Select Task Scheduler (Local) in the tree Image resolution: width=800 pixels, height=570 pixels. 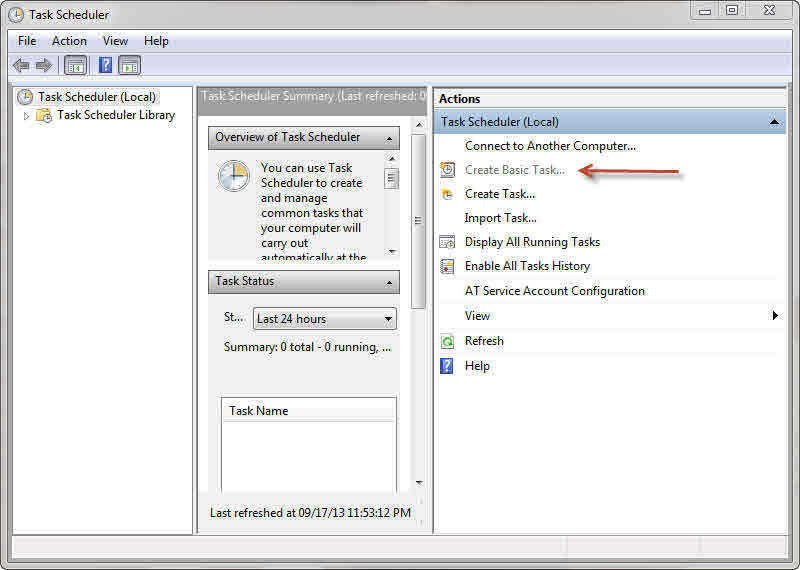click(x=97, y=97)
